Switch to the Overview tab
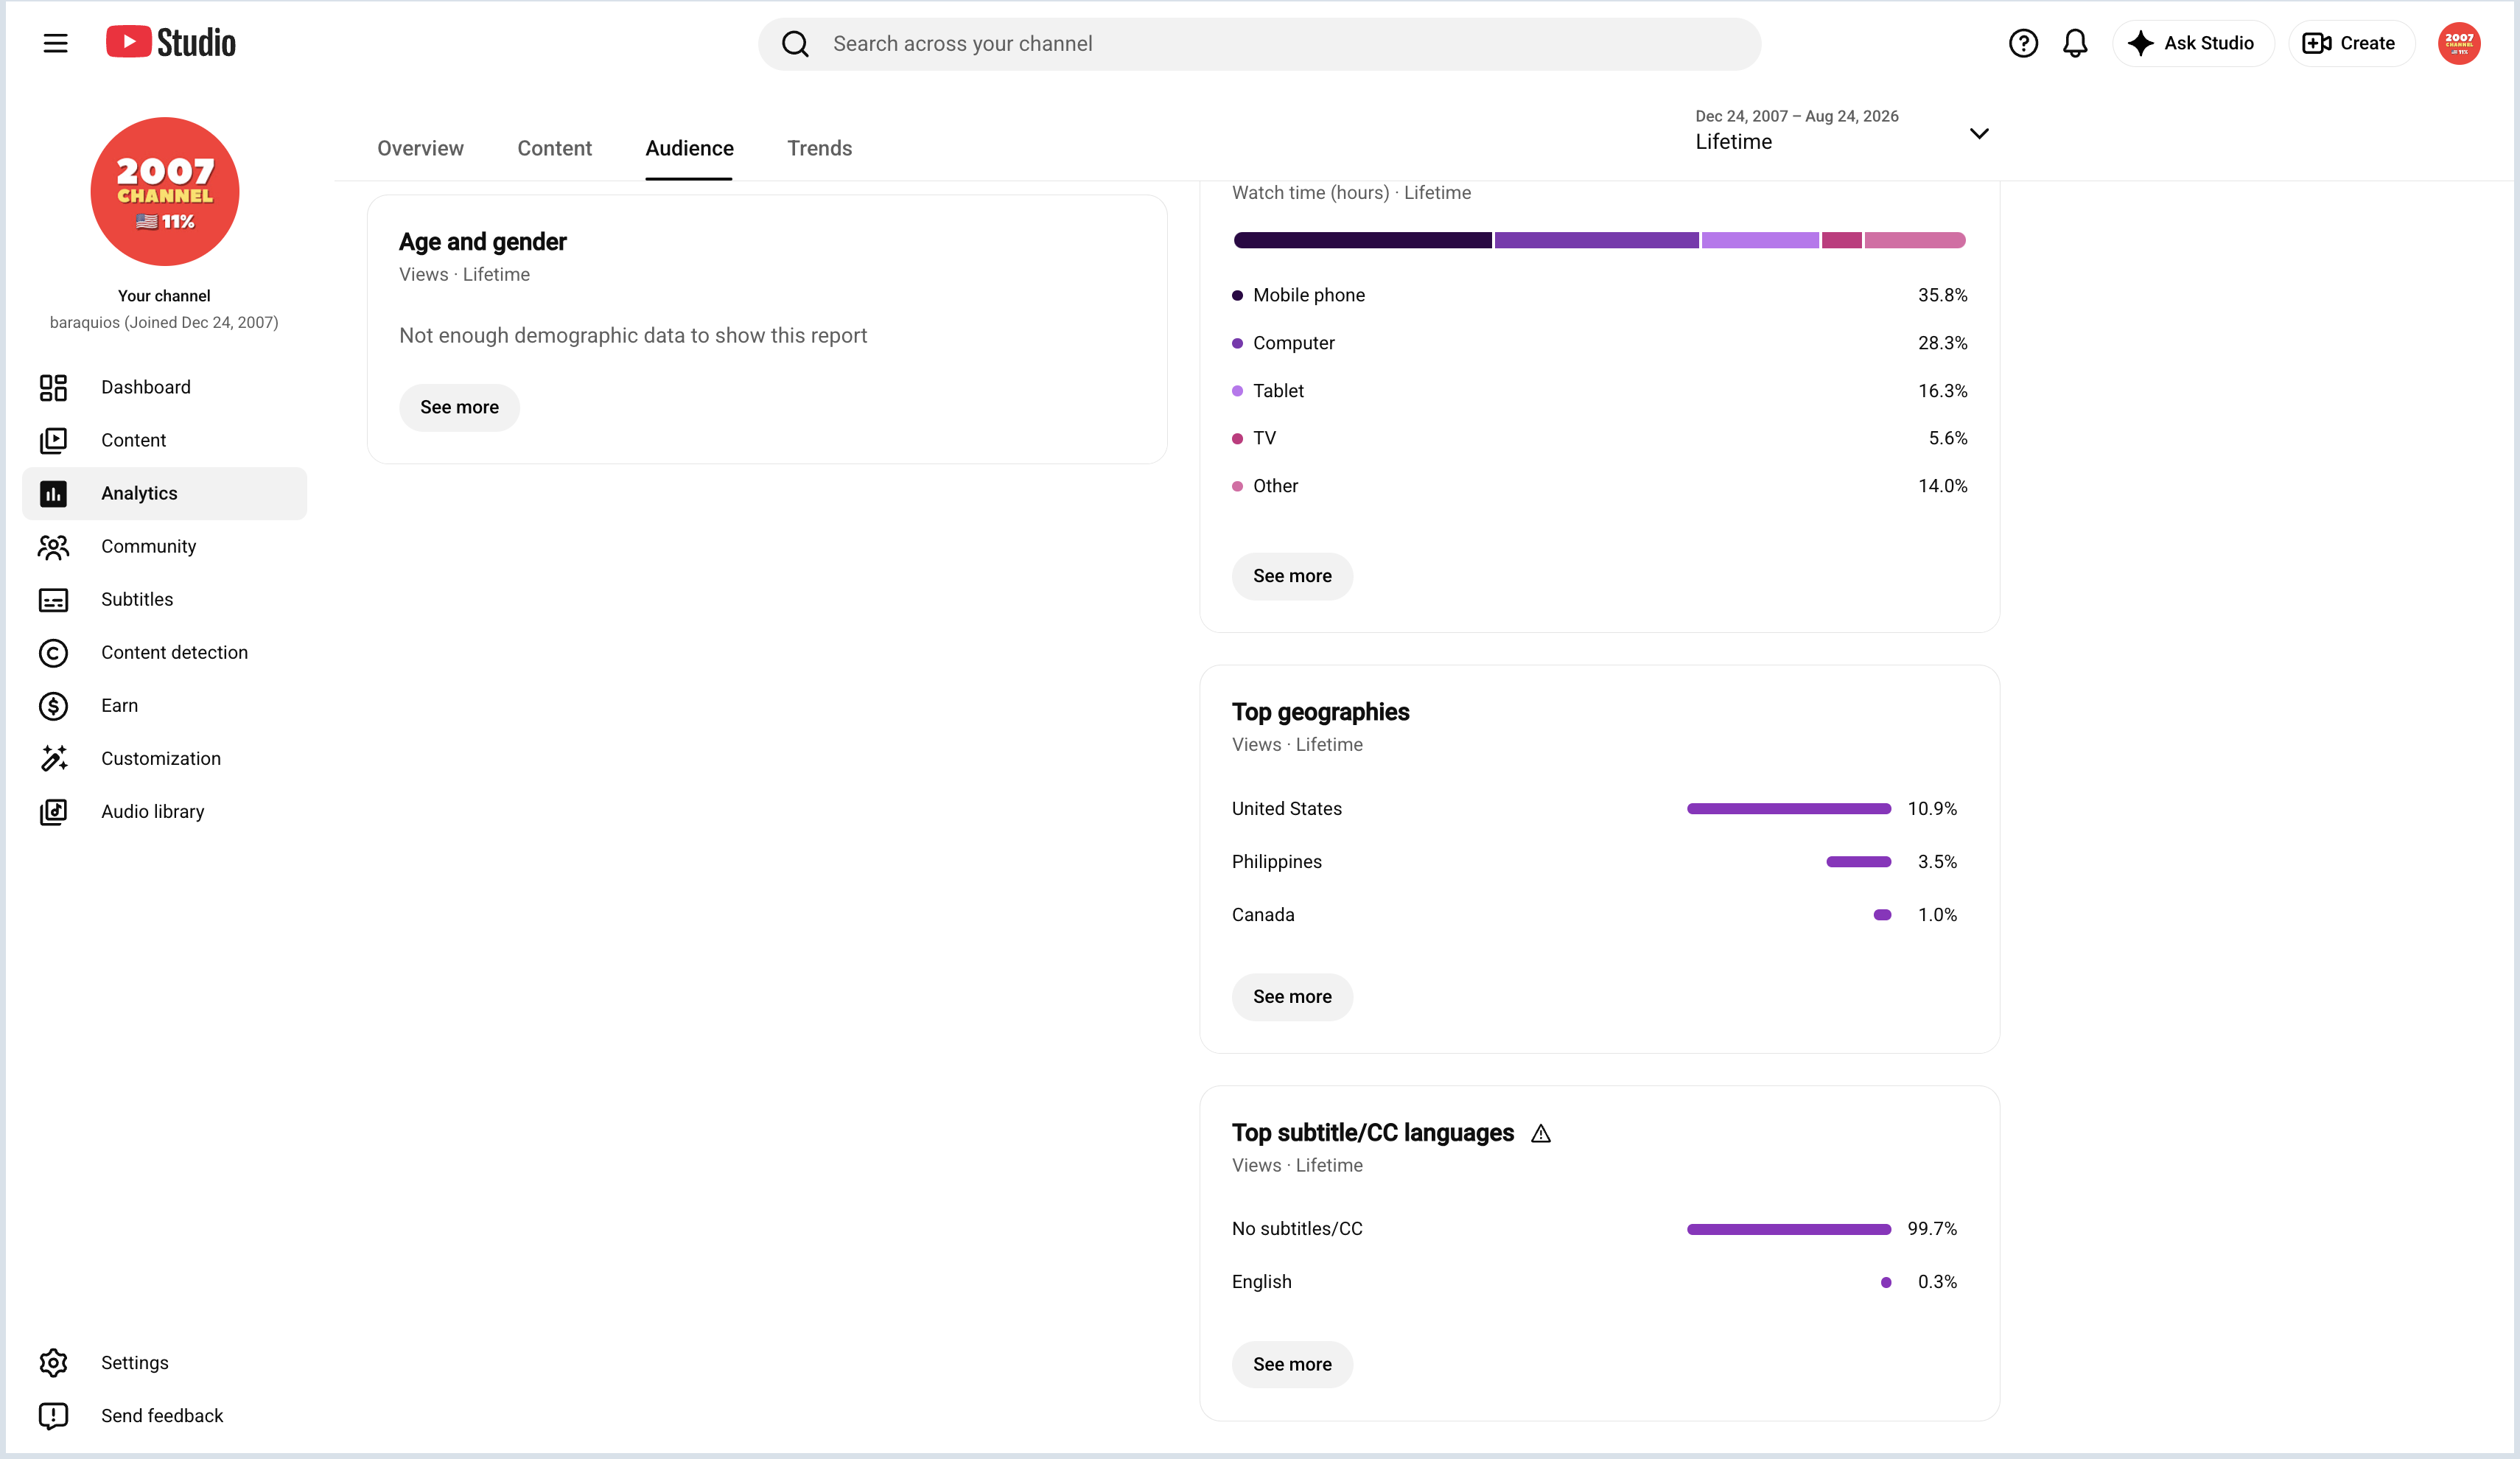The height and width of the screenshot is (1459, 2520). click(x=420, y=148)
